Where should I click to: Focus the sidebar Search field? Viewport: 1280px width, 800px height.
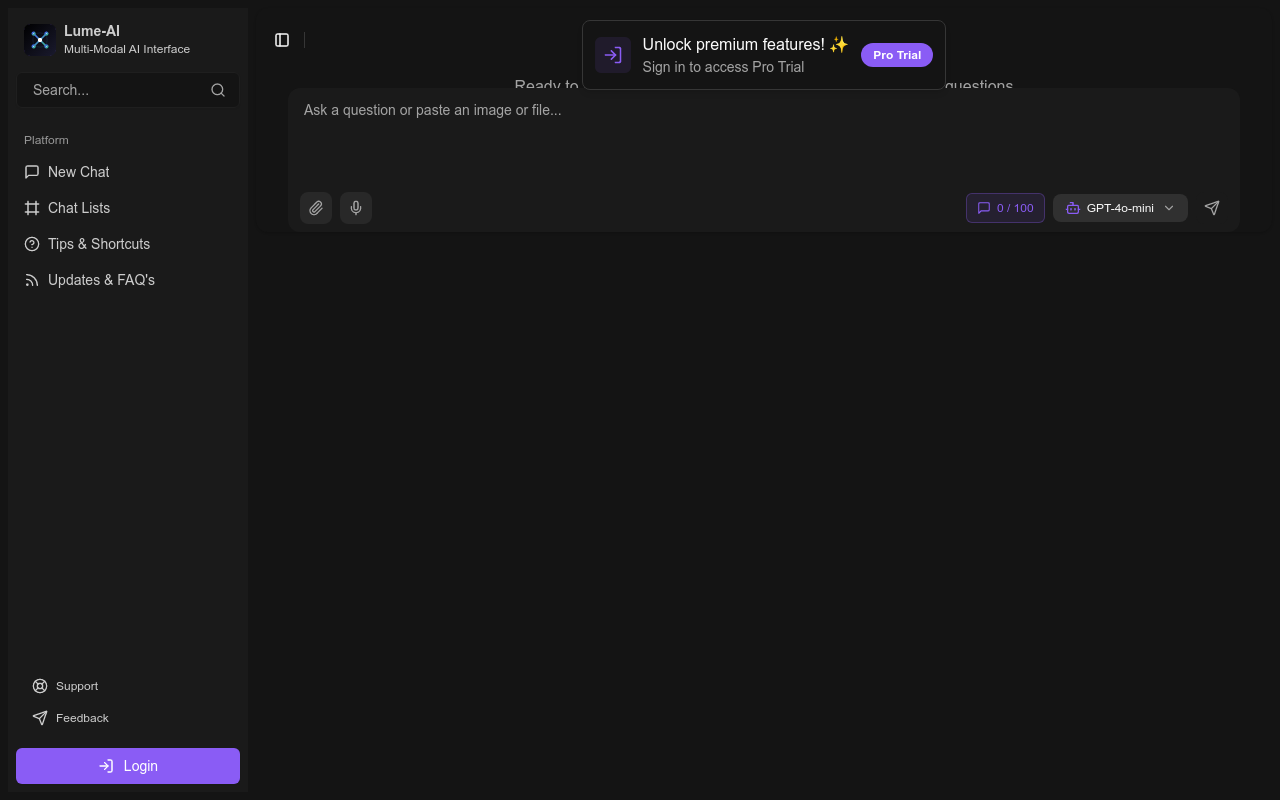tap(115, 90)
